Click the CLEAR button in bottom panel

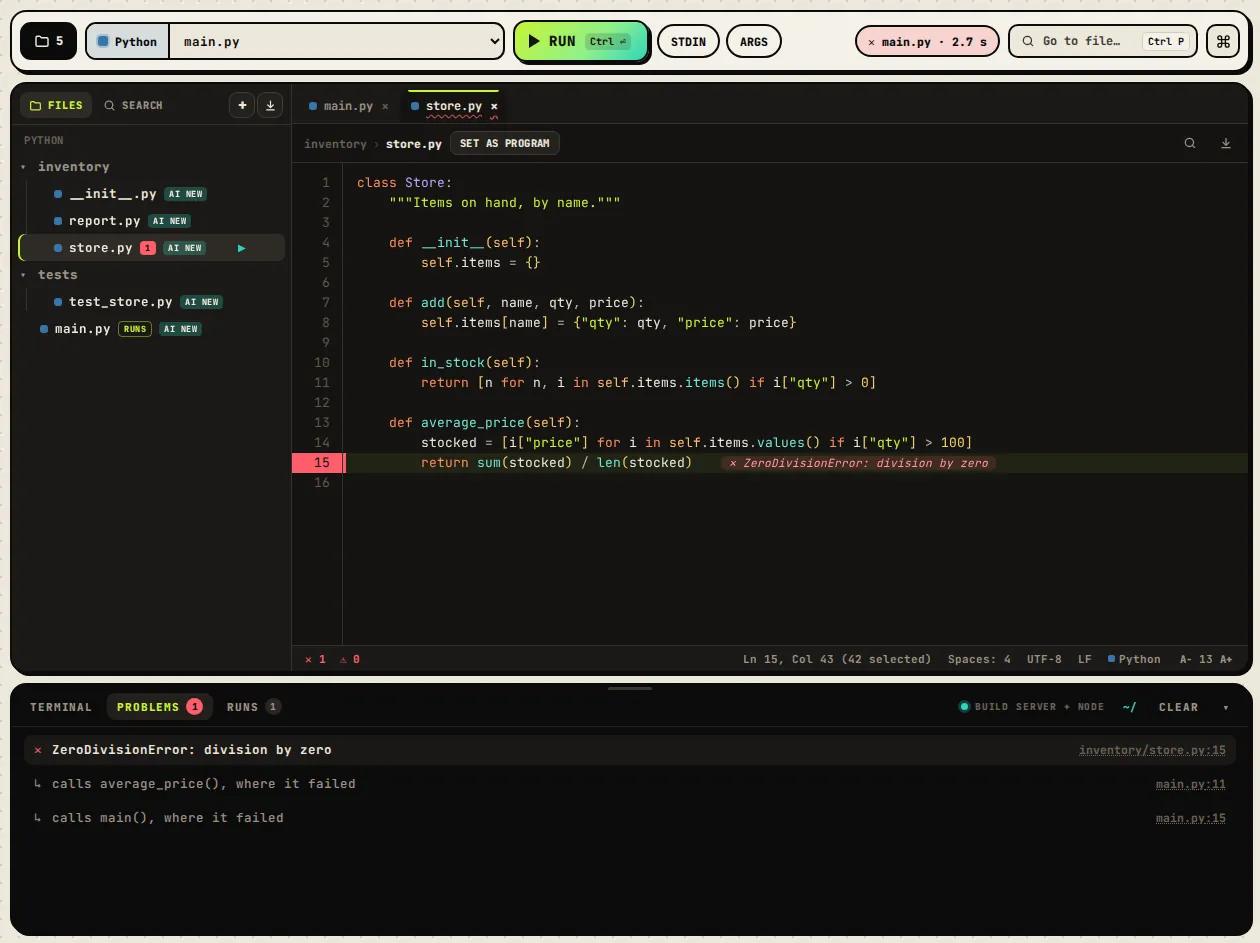(x=1178, y=707)
